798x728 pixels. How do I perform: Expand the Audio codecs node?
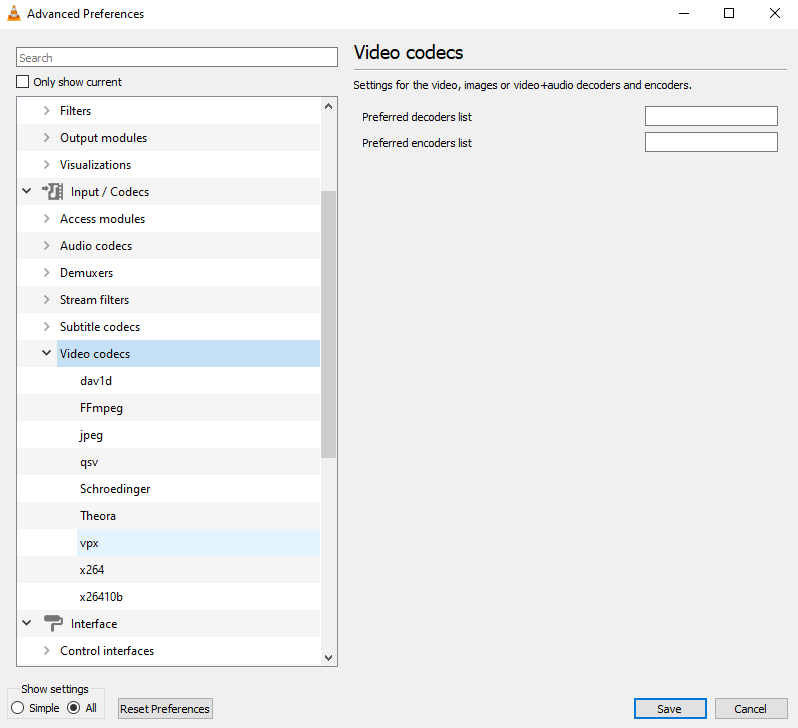pyautogui.click(x=47, y=245)
